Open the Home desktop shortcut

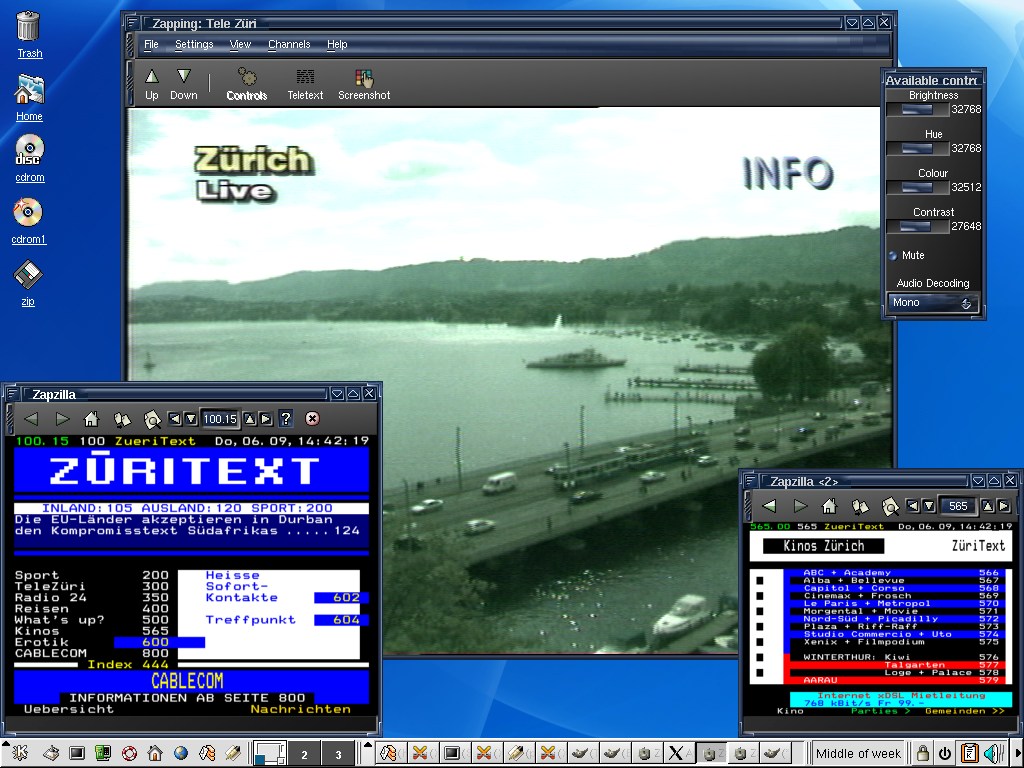click(29, 96)
